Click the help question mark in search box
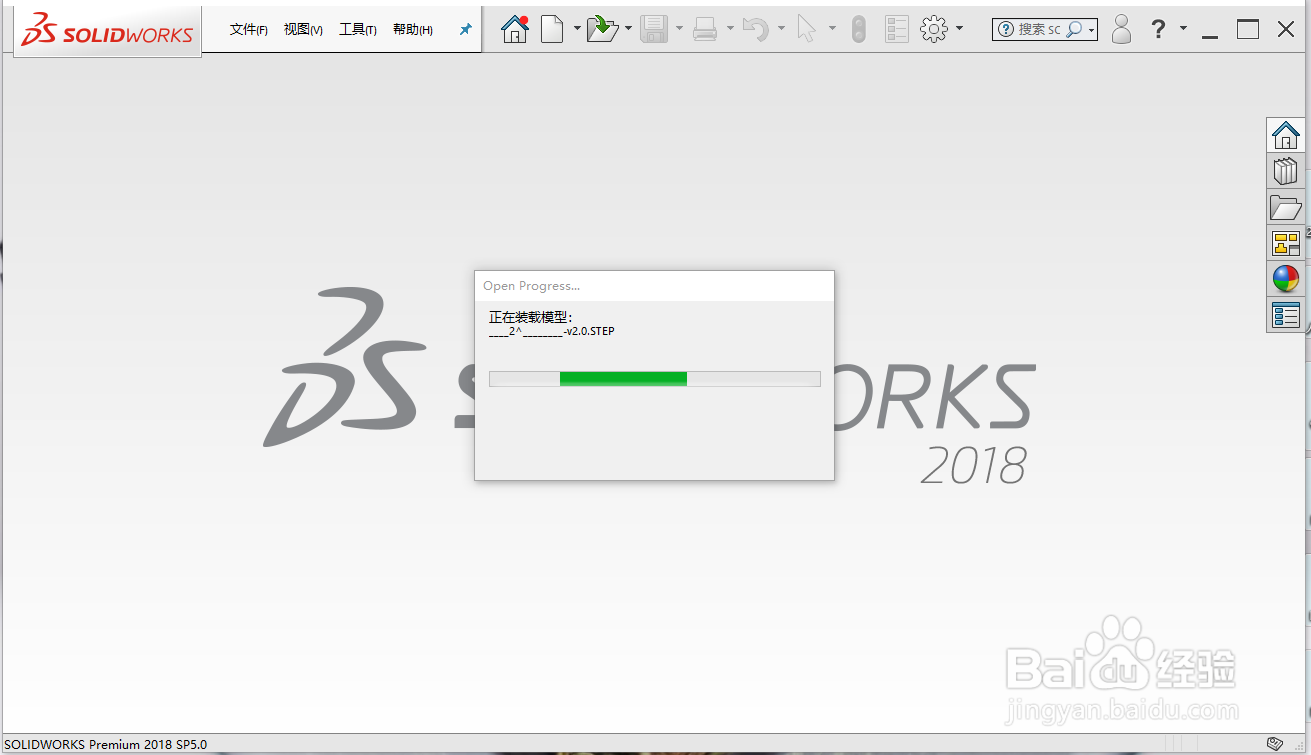Screen dimensions: 1311x755 (x=1006, y=30)
